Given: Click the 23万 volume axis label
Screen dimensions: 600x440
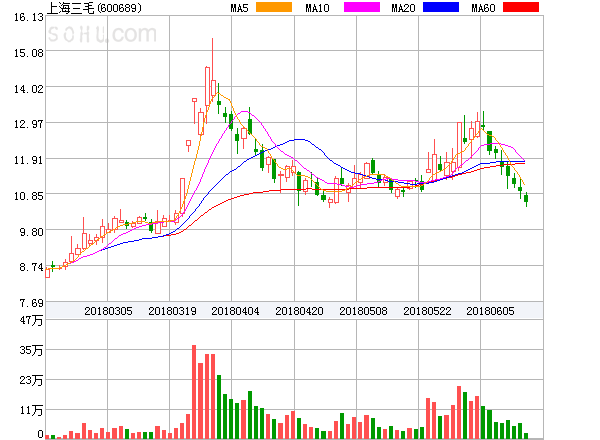Looking at the screenshot, I should 31,381.
